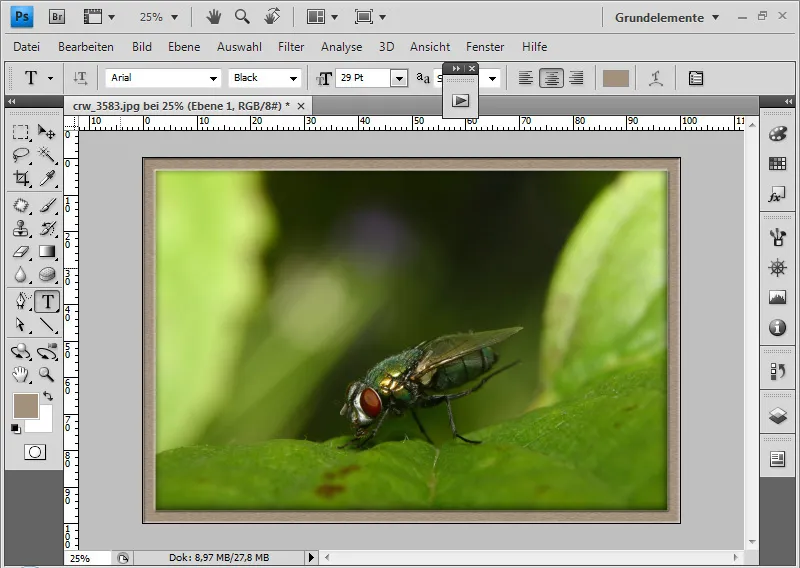
Task: Open the Create Warped Text dialog
Action: [656, 78]
